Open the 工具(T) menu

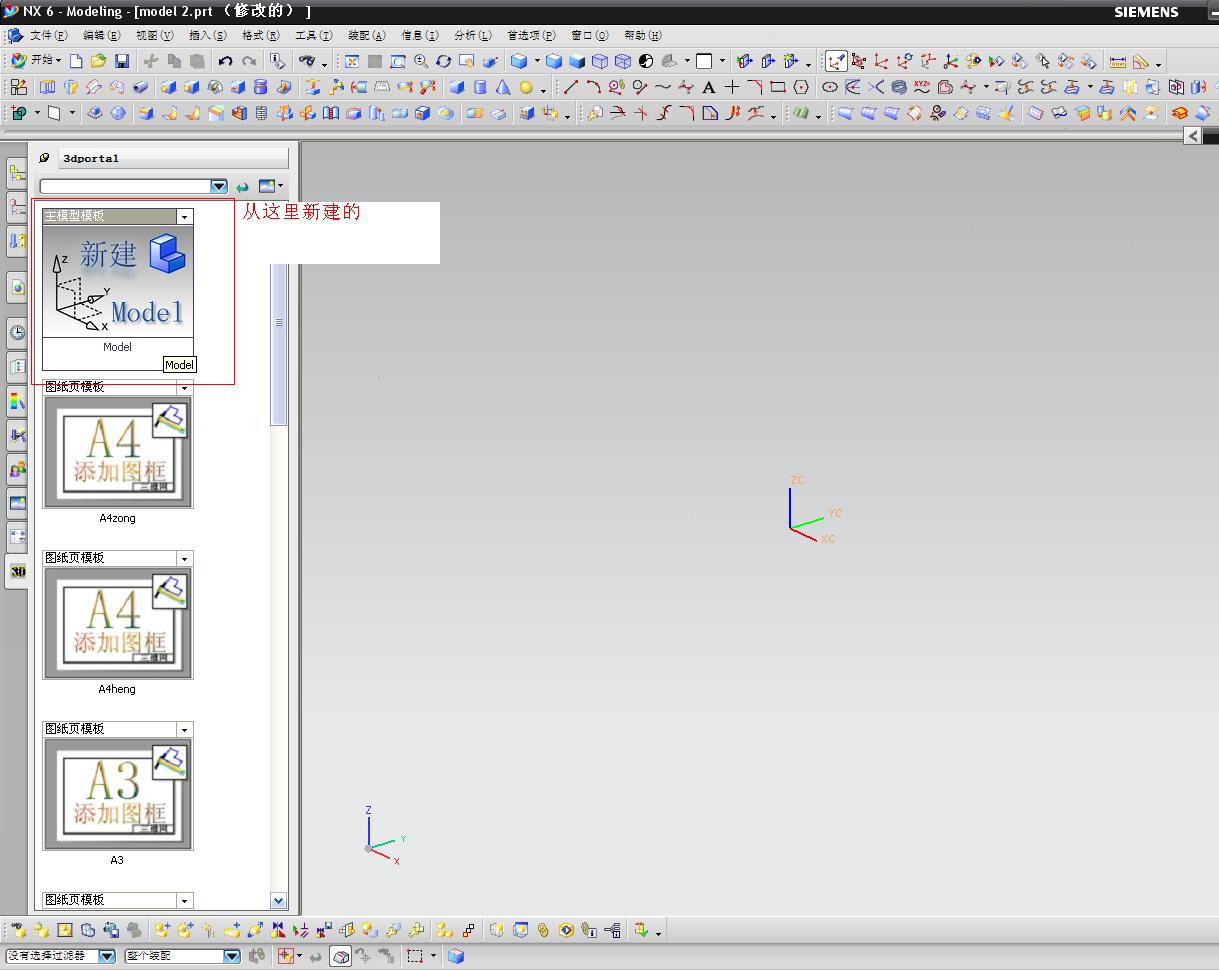pyautogui.click(x=313, y=35)
